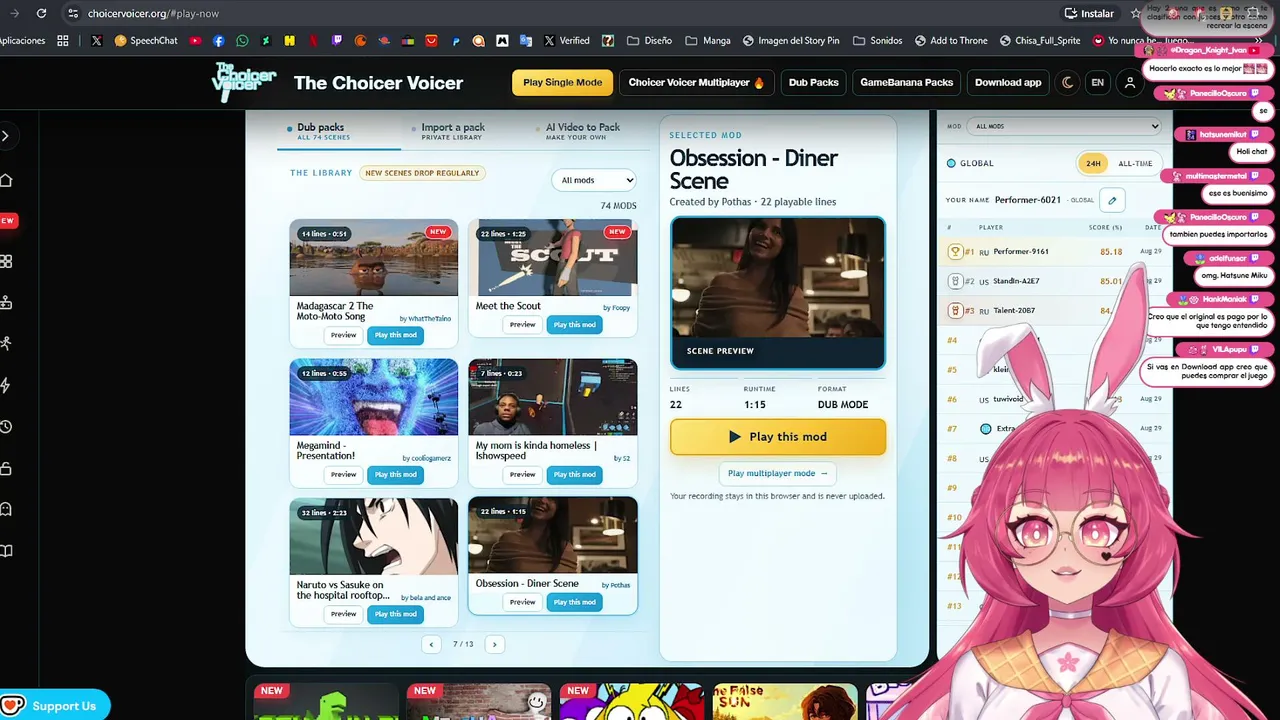Viewport: 1280px width, 720px height.
Task: Preview the Meet the Scout mod
Action: [x=522, y=325]
